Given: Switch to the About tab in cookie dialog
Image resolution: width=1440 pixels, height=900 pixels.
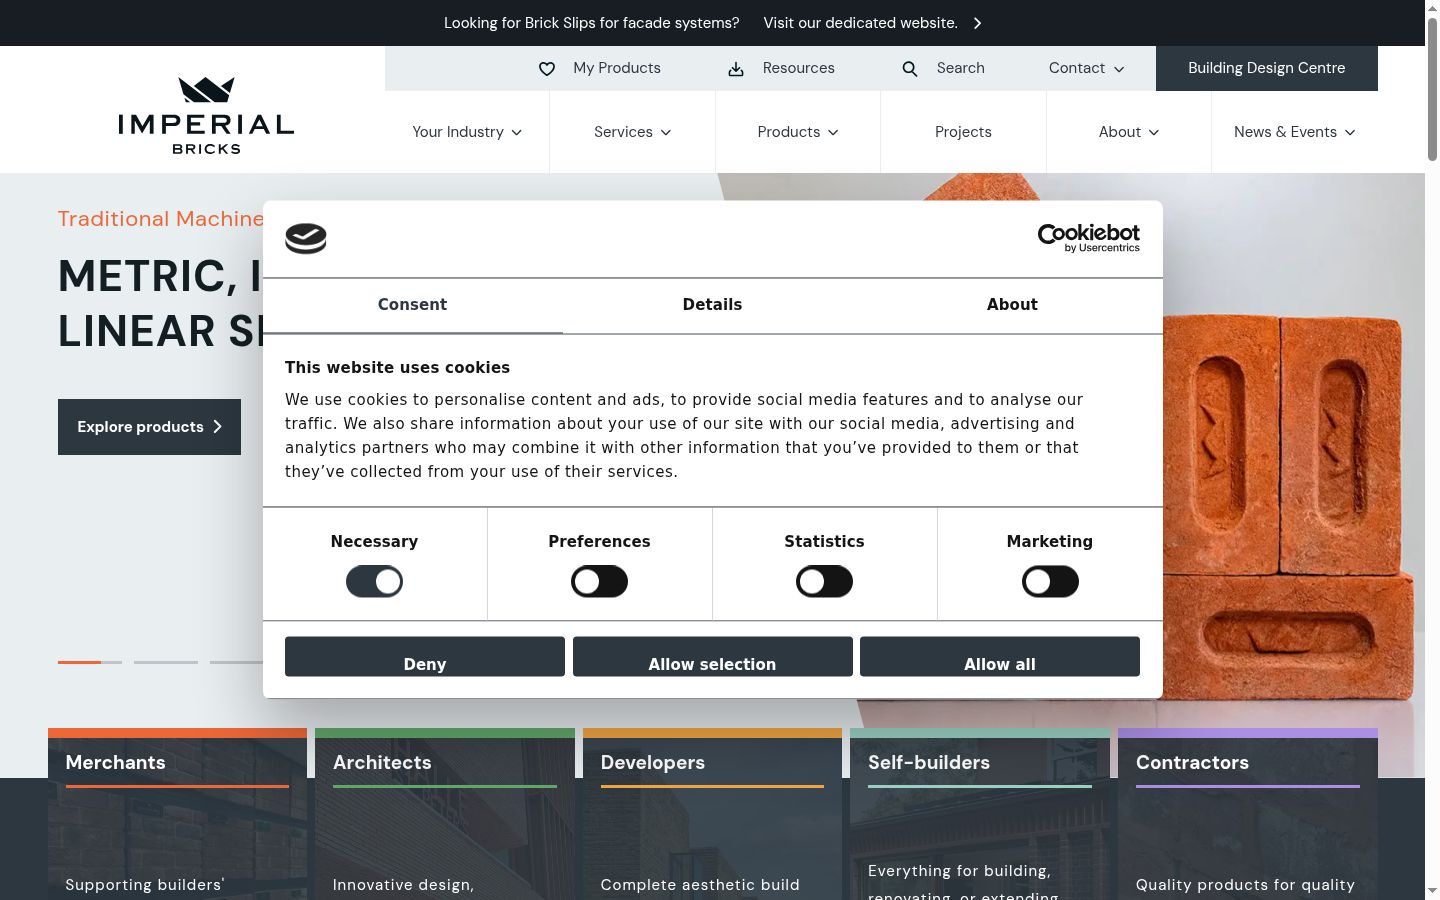Looking at the screenshot, I should [1012, 305].
